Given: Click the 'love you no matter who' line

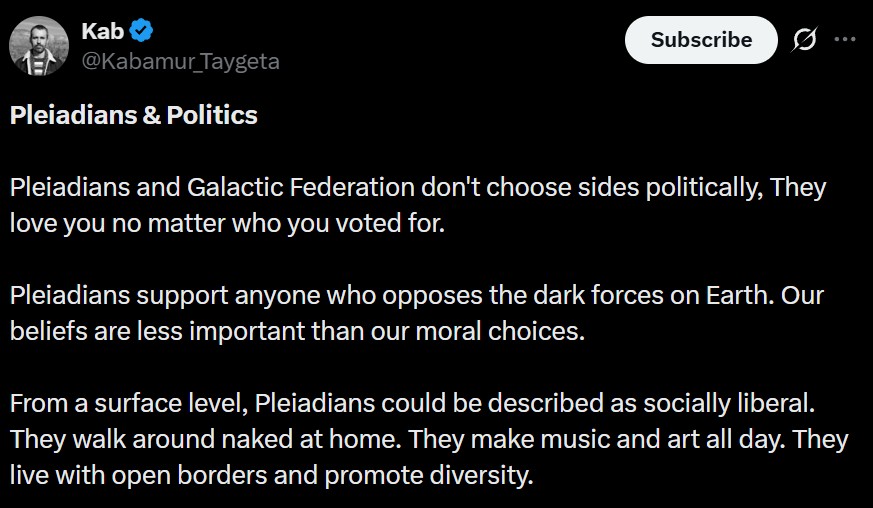Looking at the screenshot, I should click(x=227, y=222).
